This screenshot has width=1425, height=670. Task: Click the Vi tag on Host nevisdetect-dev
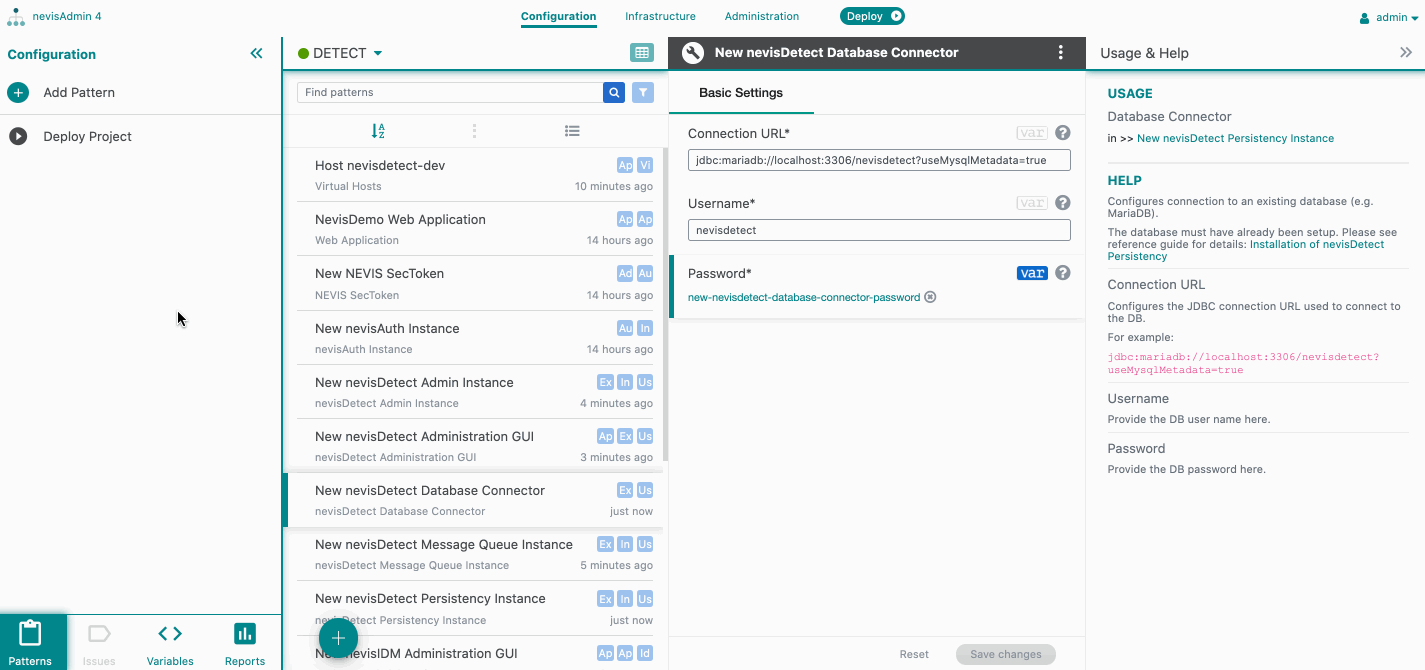click(x=645, y=165)
